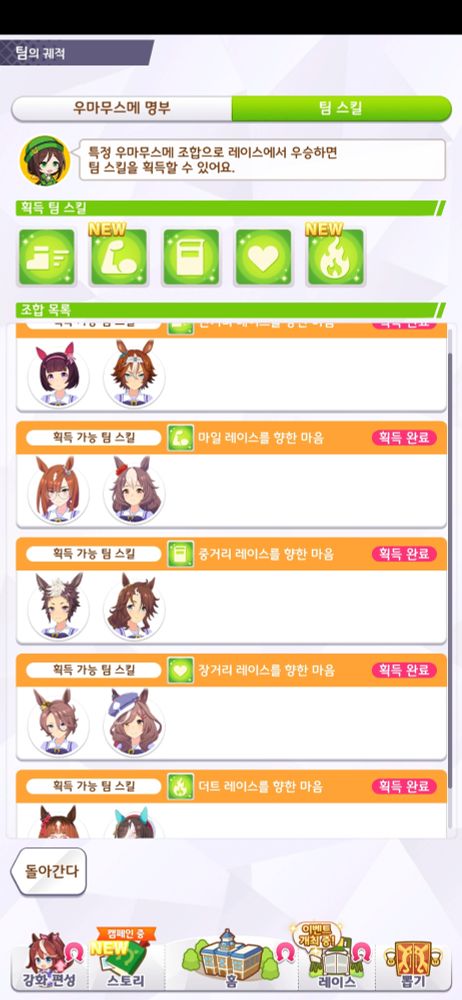Switch to the 우마무스메 명부 tab
Viewport: 462px width, 1000px height.
[x=122, y=108]
